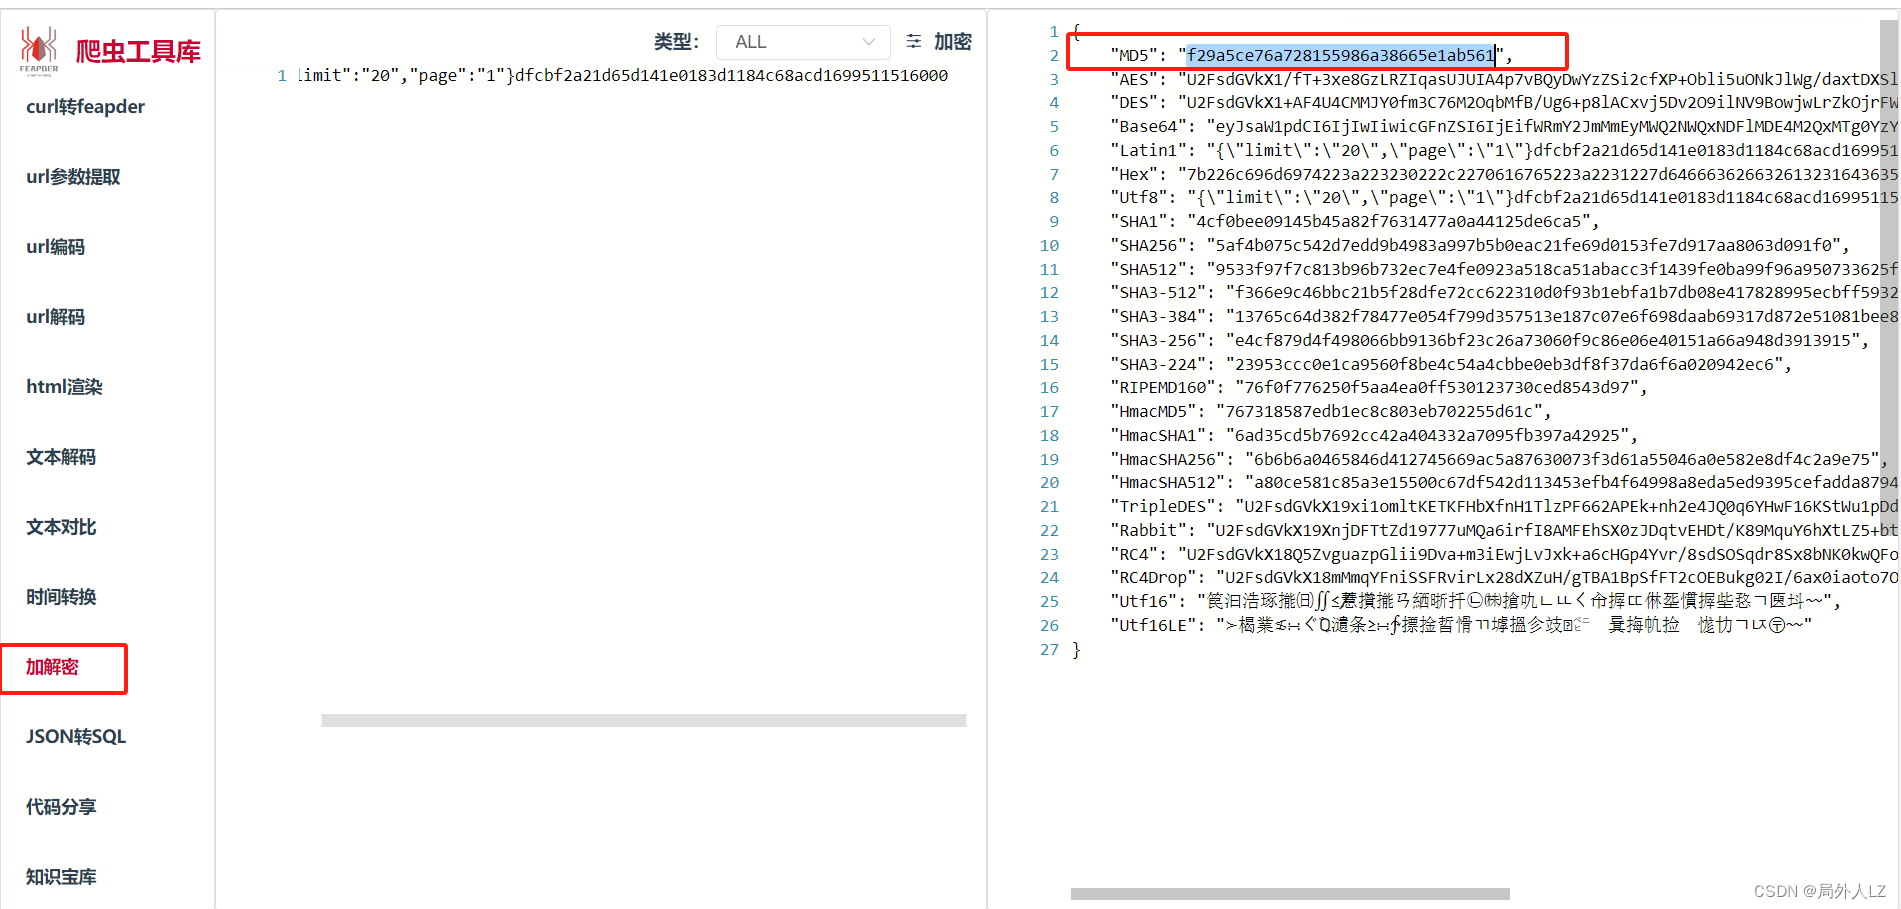Image resolution: width=1901 pixels, height=909 pixels.
Task: Go to 时间转换 page
Action: pos(61,597)
